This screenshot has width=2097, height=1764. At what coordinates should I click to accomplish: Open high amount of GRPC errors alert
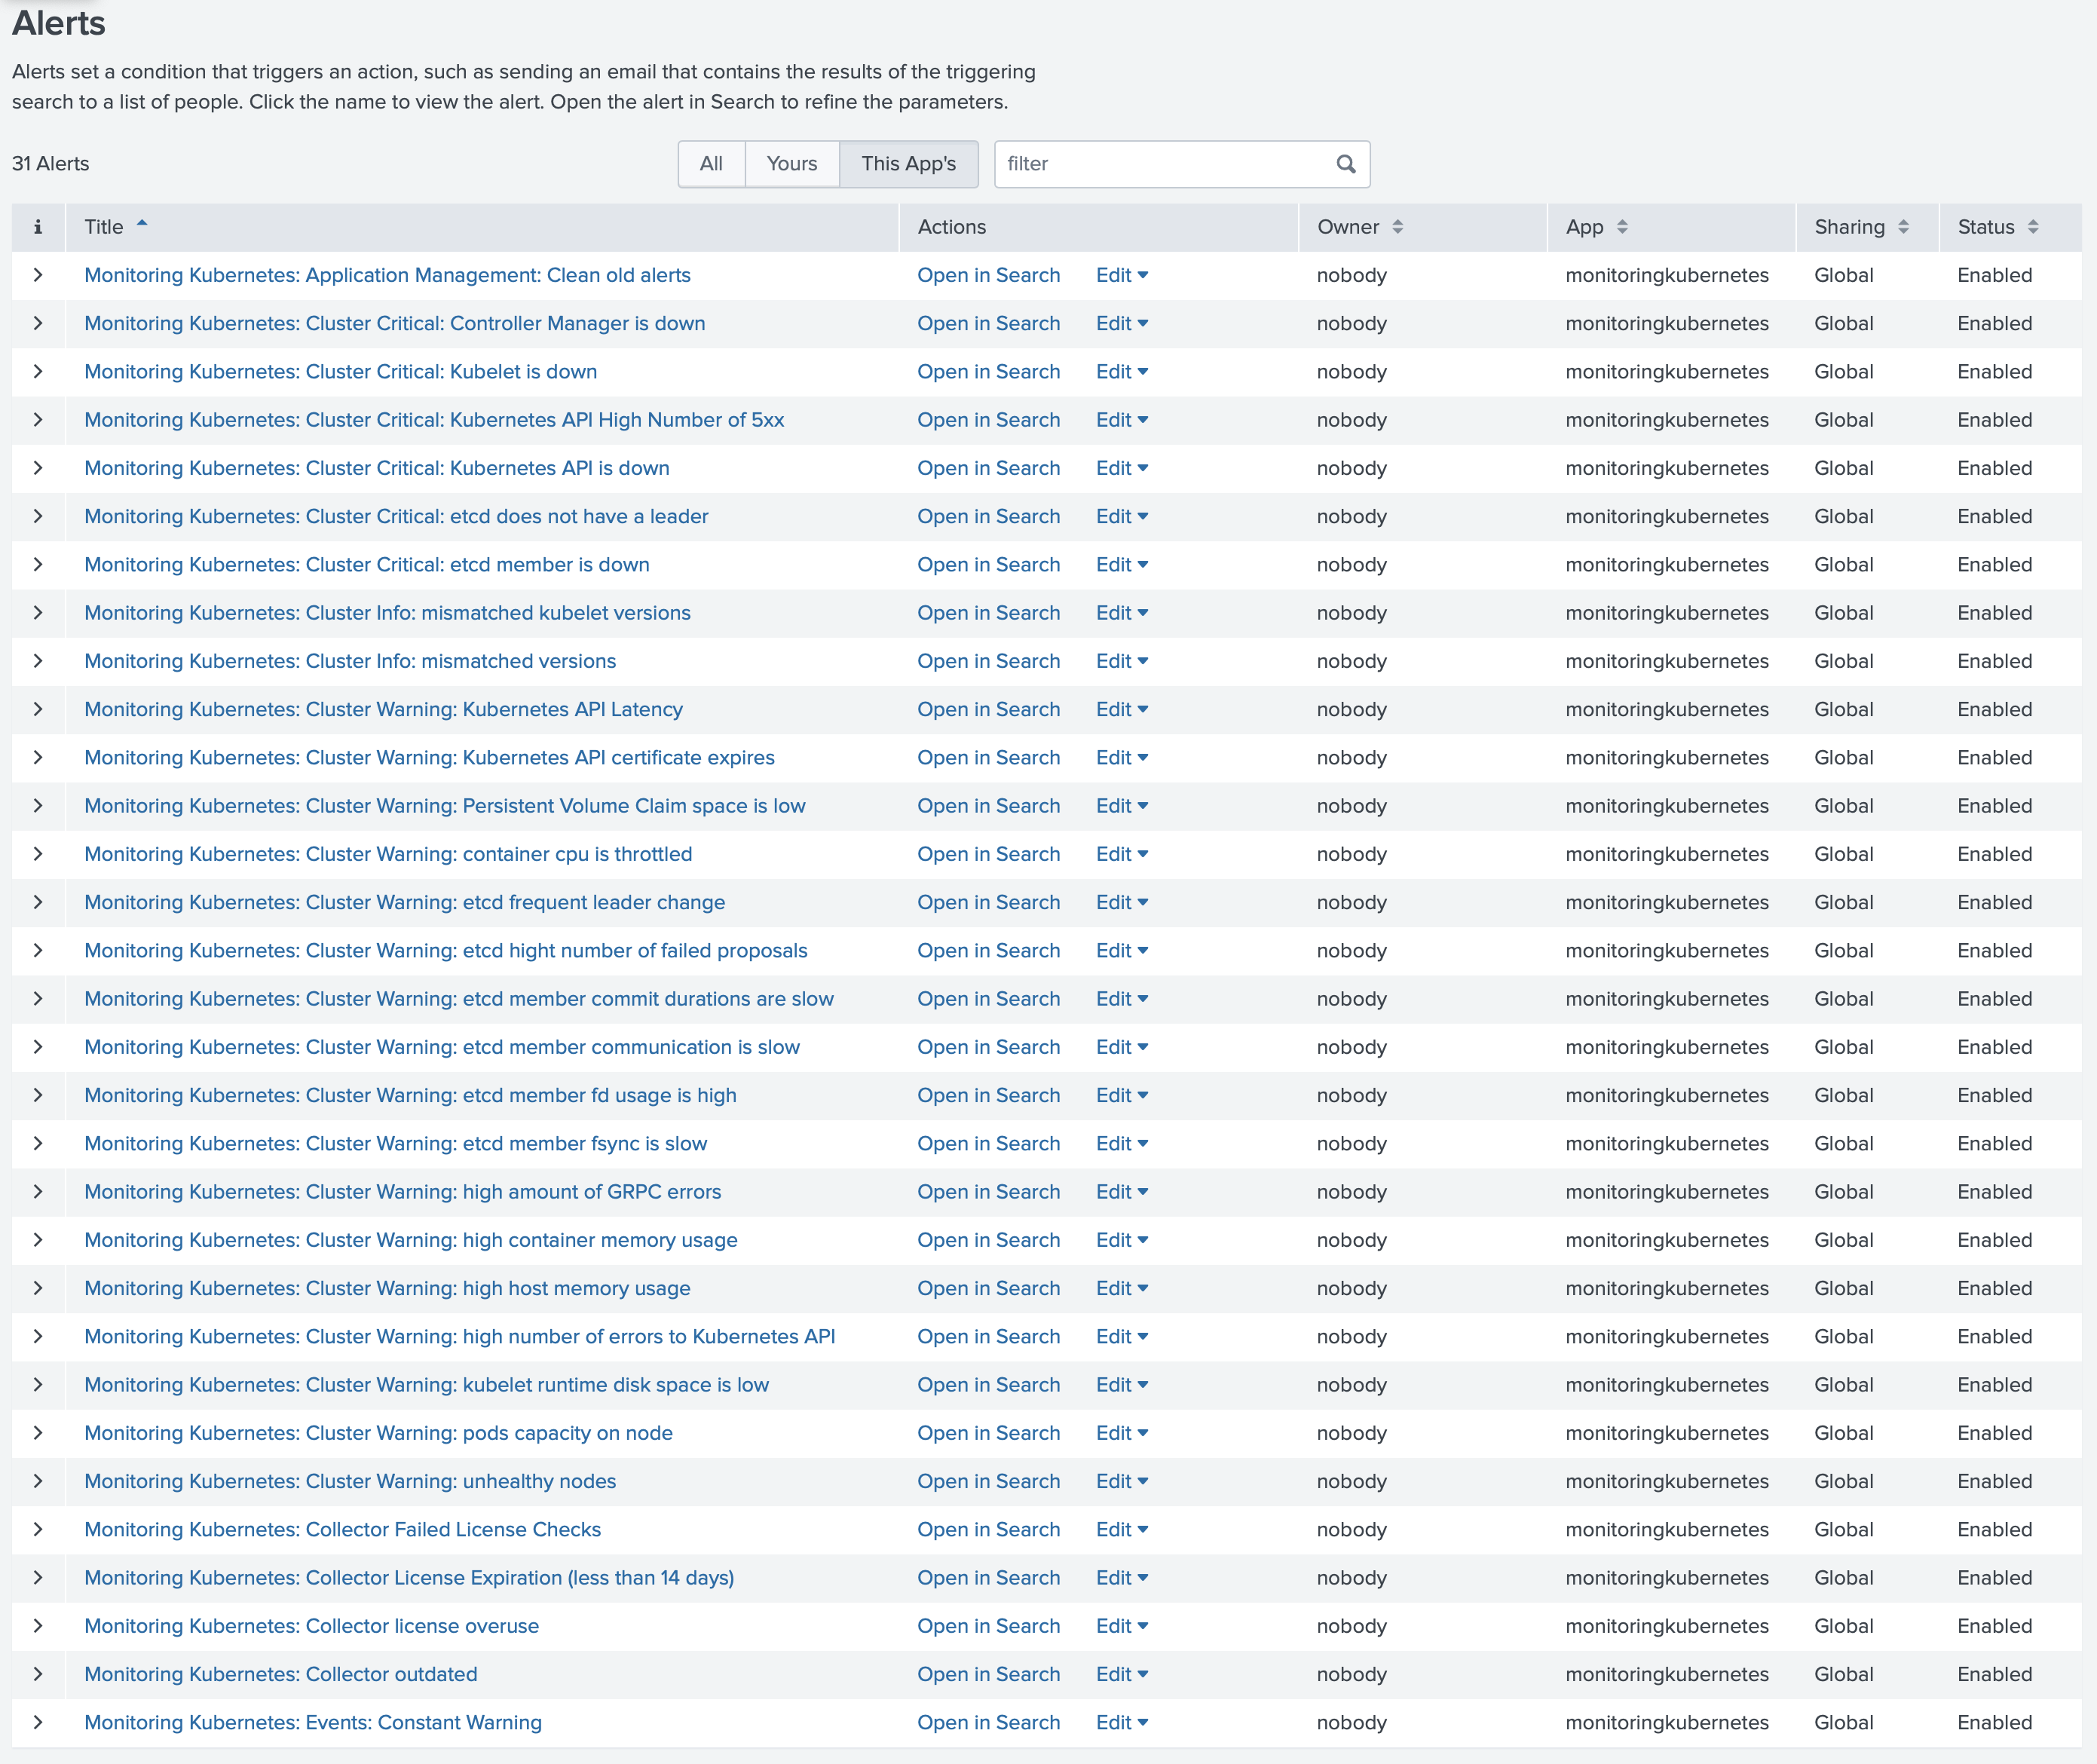pyautogui.click(x=403, y=1192)
